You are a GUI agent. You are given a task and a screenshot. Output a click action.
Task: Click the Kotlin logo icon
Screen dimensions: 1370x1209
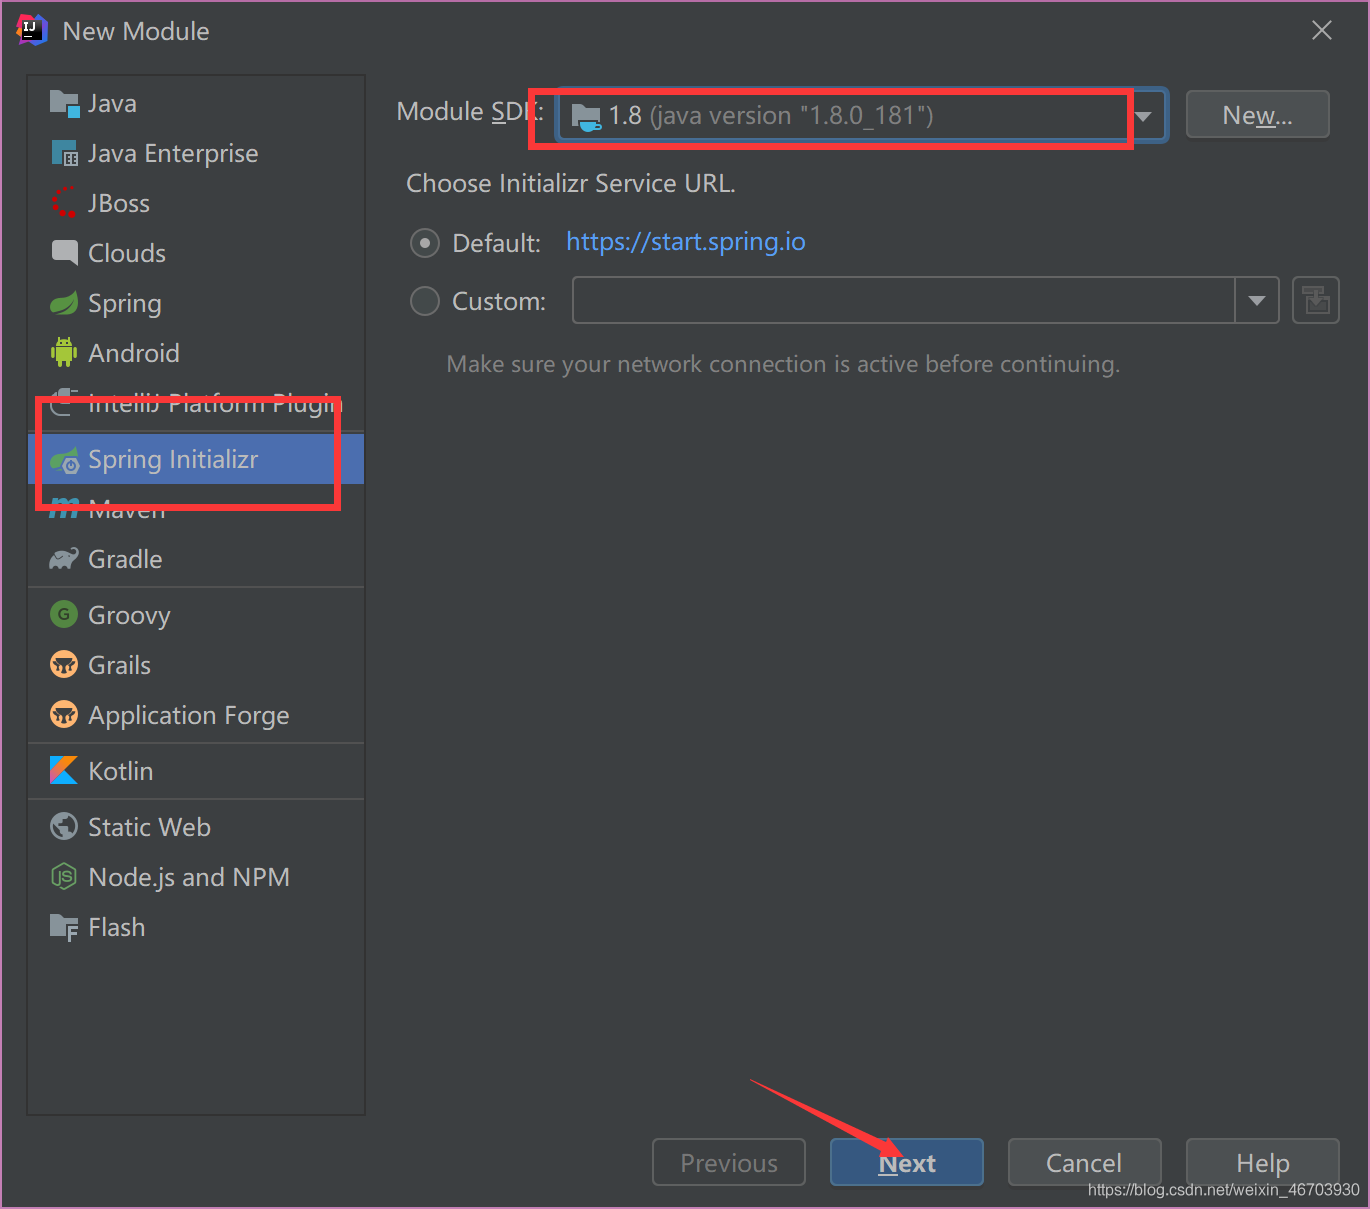tap(64, 770)
